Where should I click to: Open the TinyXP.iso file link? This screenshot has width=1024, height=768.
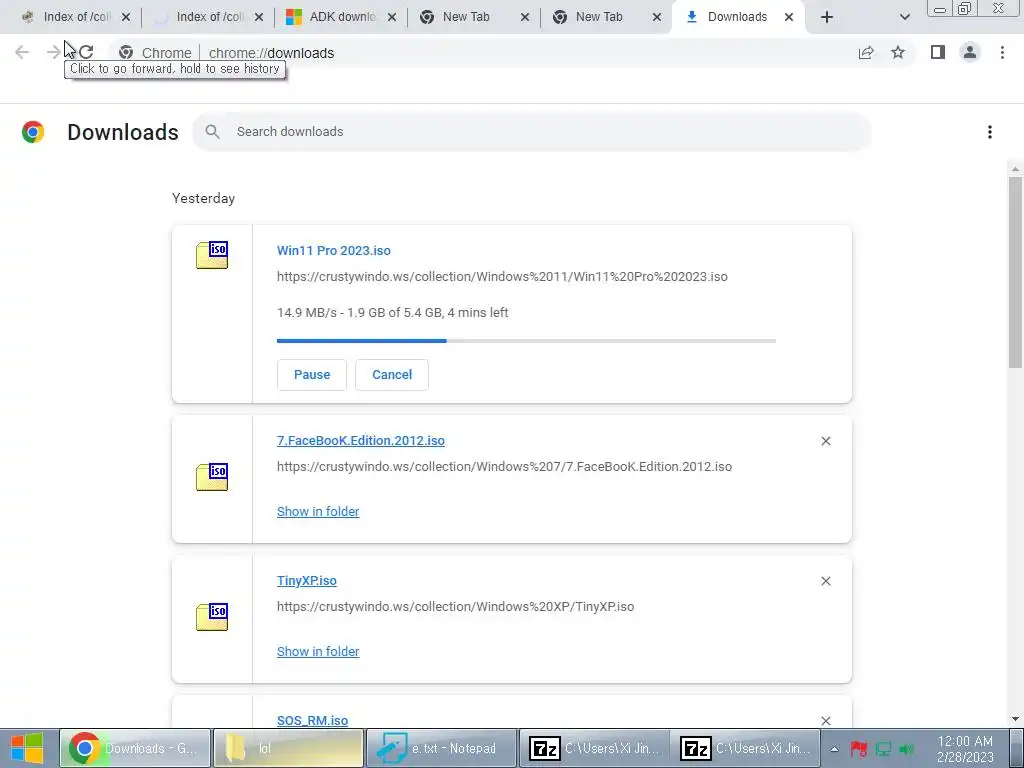[x=306, y=581]
